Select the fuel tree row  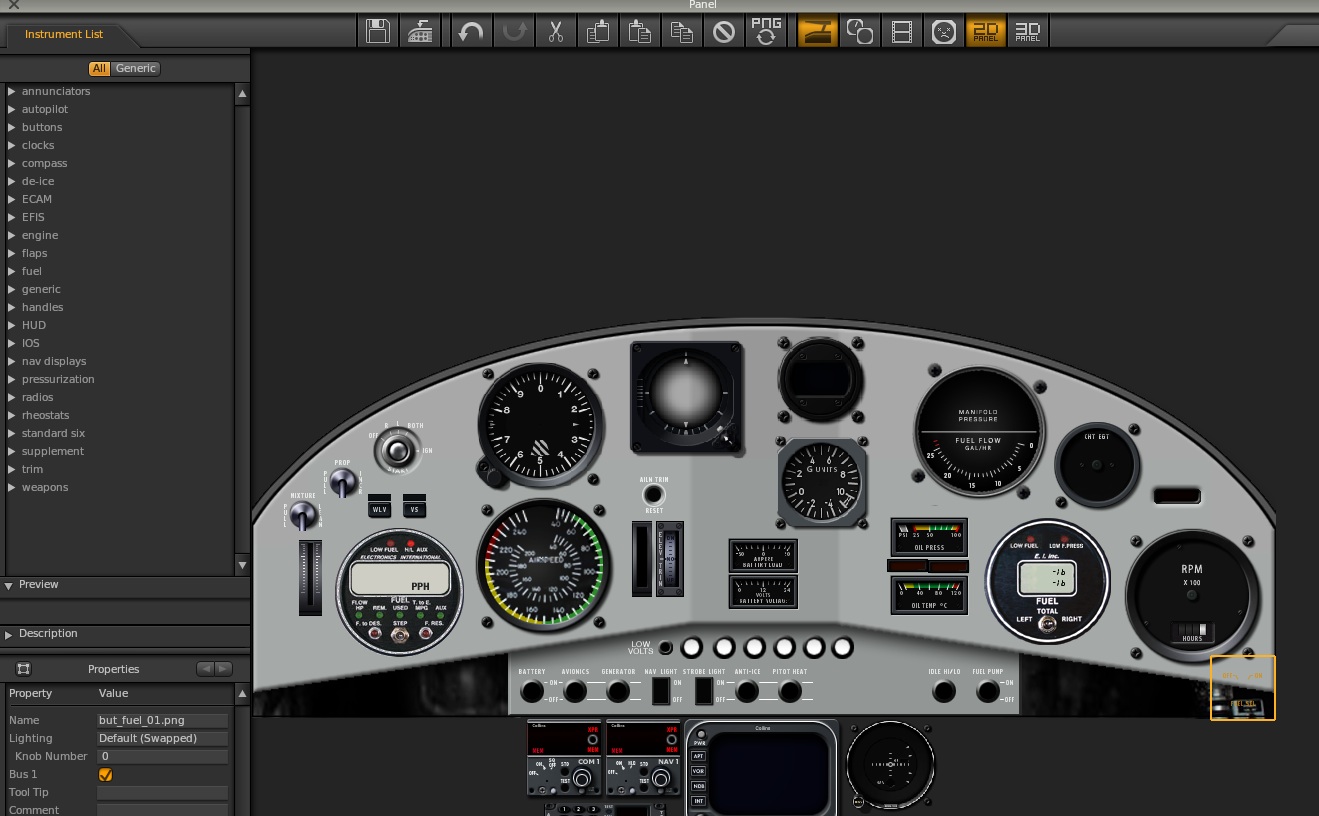coord(118,271)
